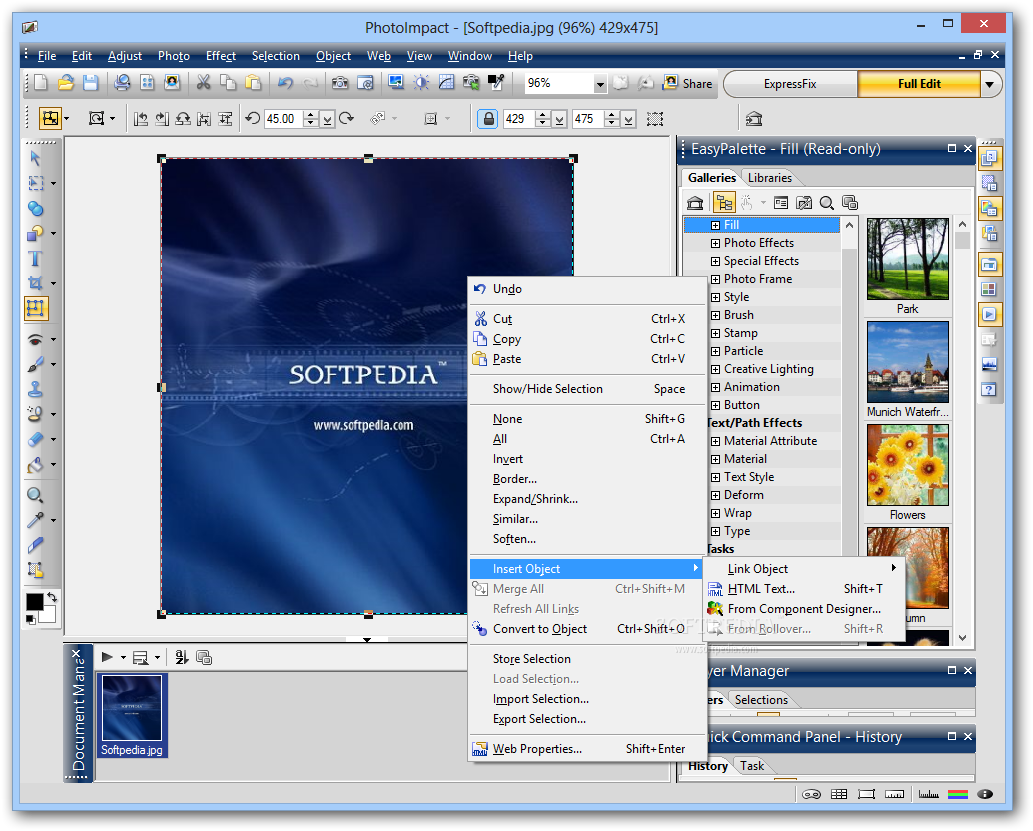Open the Selection menu
The height and width of the screenshot is (831, 1033).
click(275, 56)
